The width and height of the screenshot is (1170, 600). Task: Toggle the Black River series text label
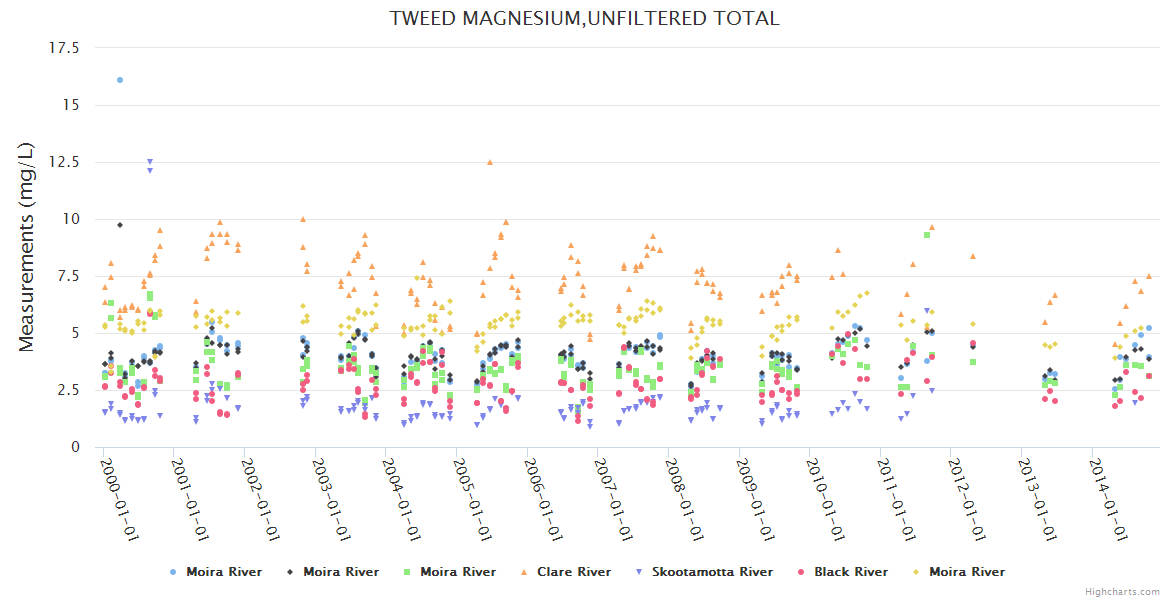[850, 572]
